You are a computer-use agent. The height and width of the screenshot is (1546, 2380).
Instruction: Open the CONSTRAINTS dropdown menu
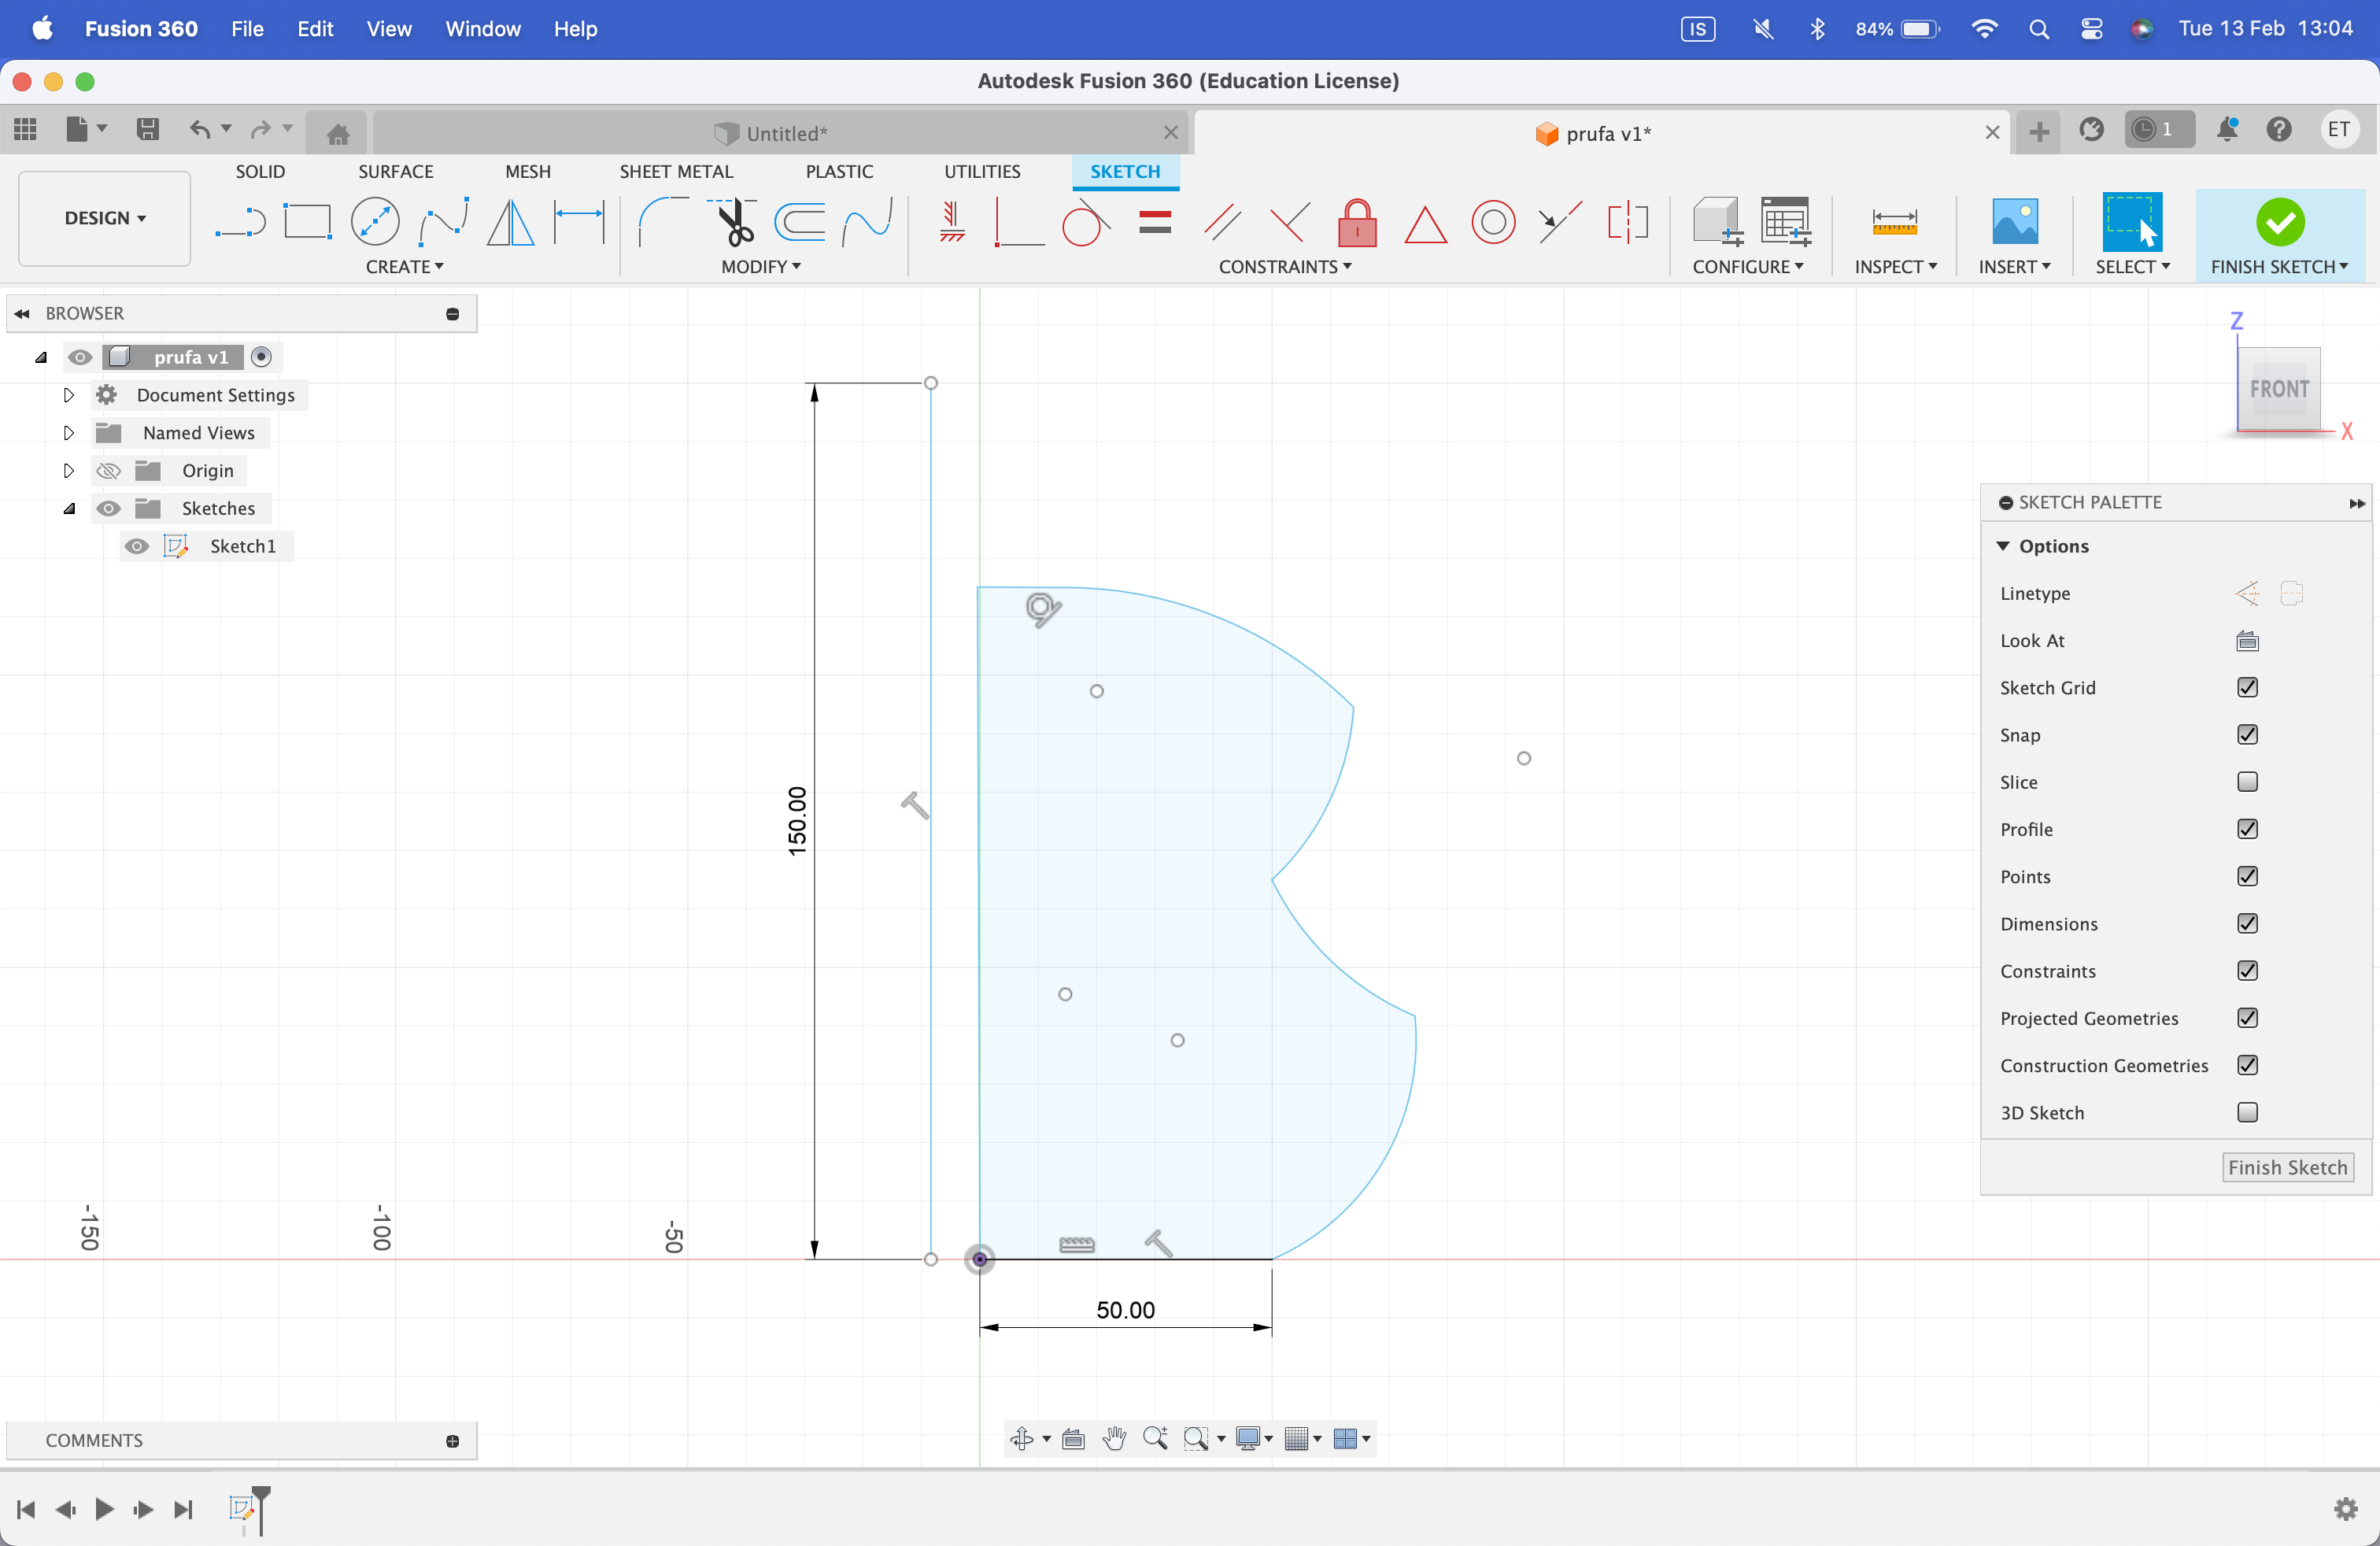coord(1284,267)
